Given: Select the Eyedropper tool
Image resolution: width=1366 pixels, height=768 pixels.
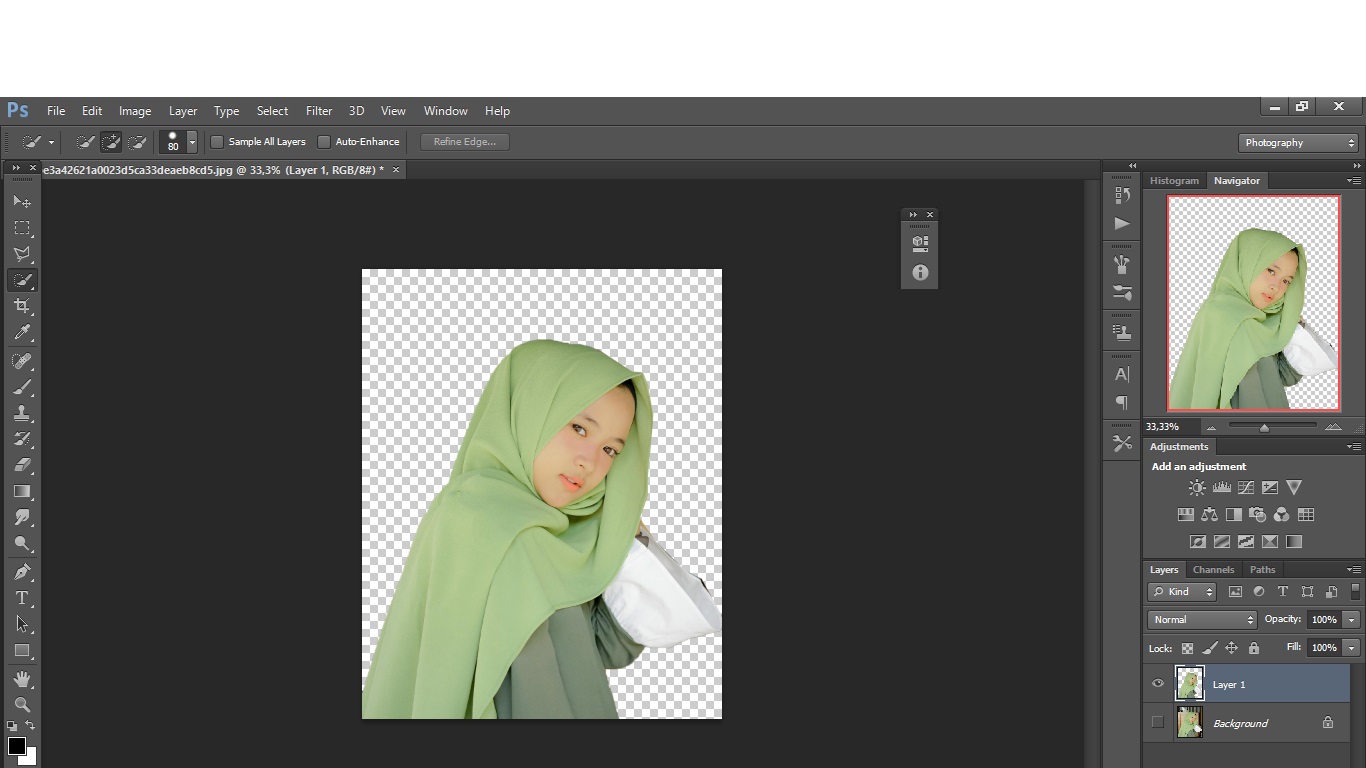Looking at the screenshot, I should click(x=22, y=332).
